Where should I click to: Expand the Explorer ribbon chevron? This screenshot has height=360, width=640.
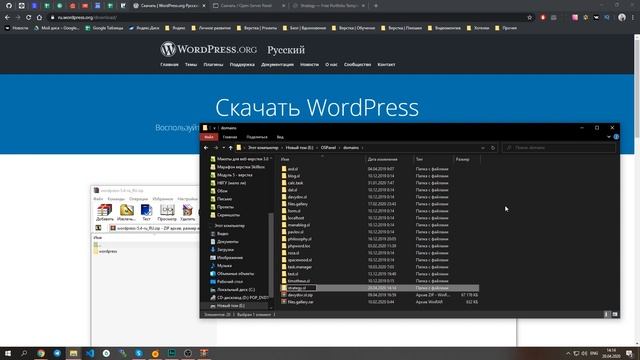(609, 137)
